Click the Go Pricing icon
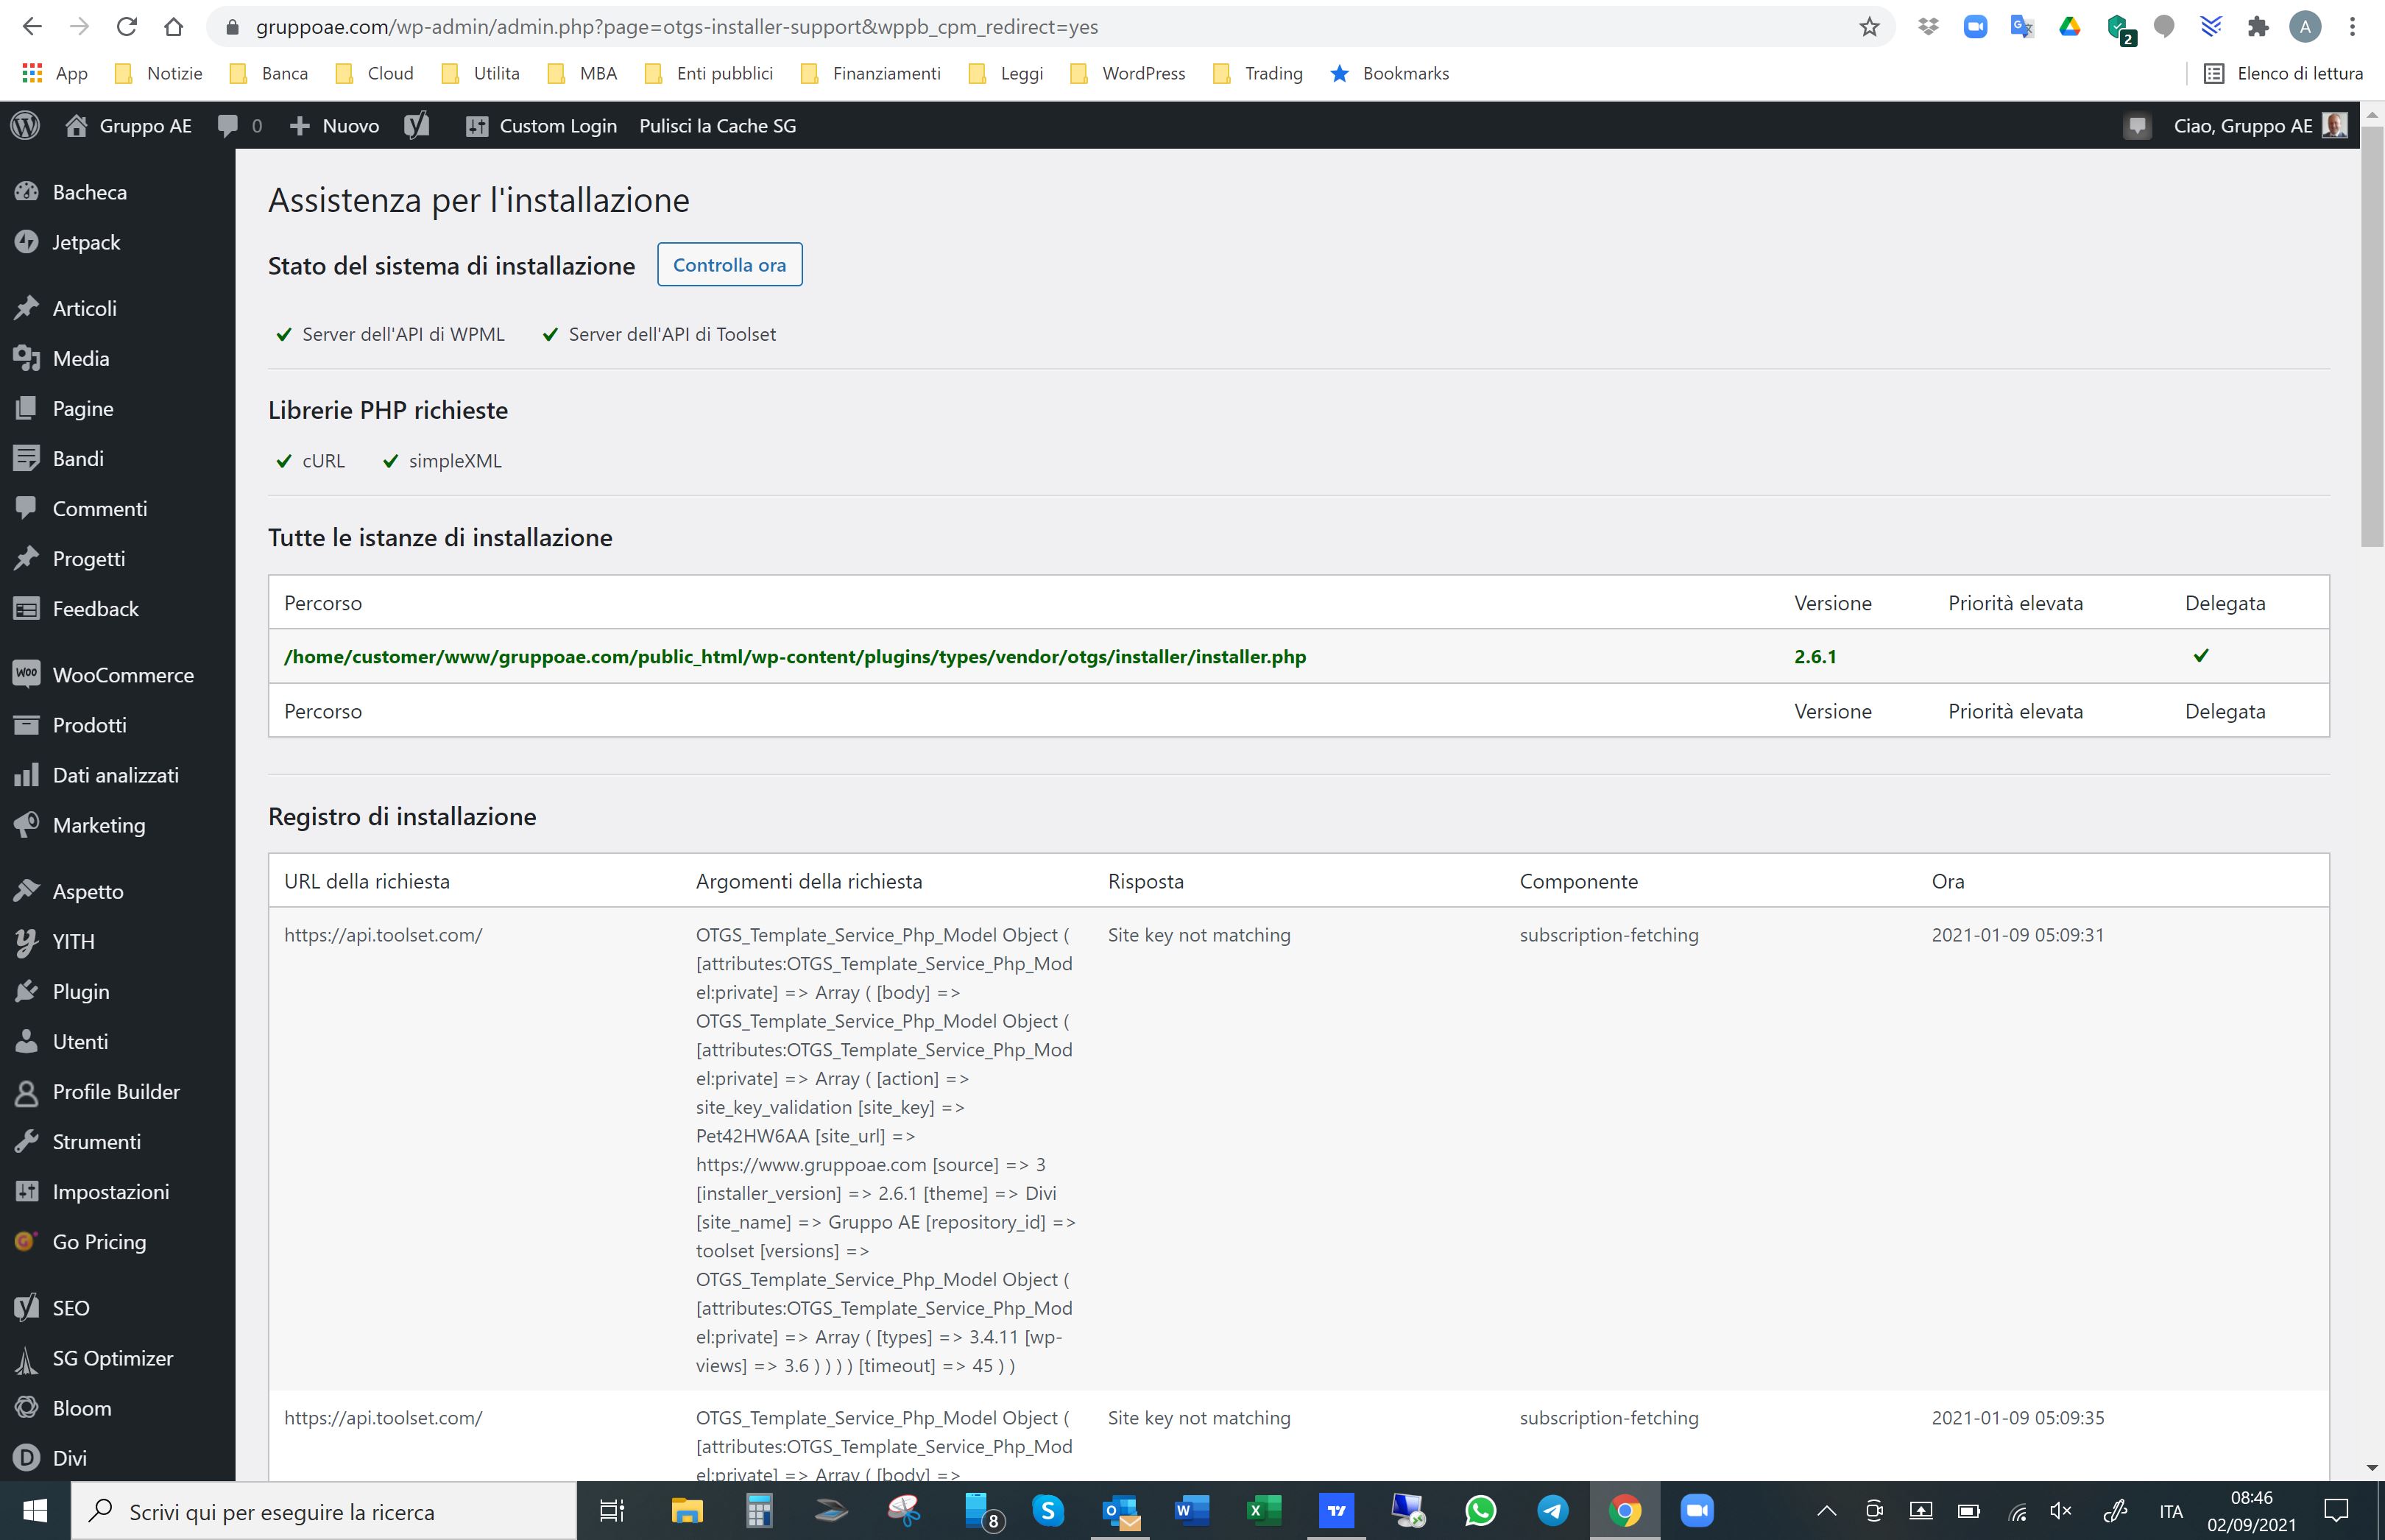Screen dimensions: 2385x1540 point(27,1242)
